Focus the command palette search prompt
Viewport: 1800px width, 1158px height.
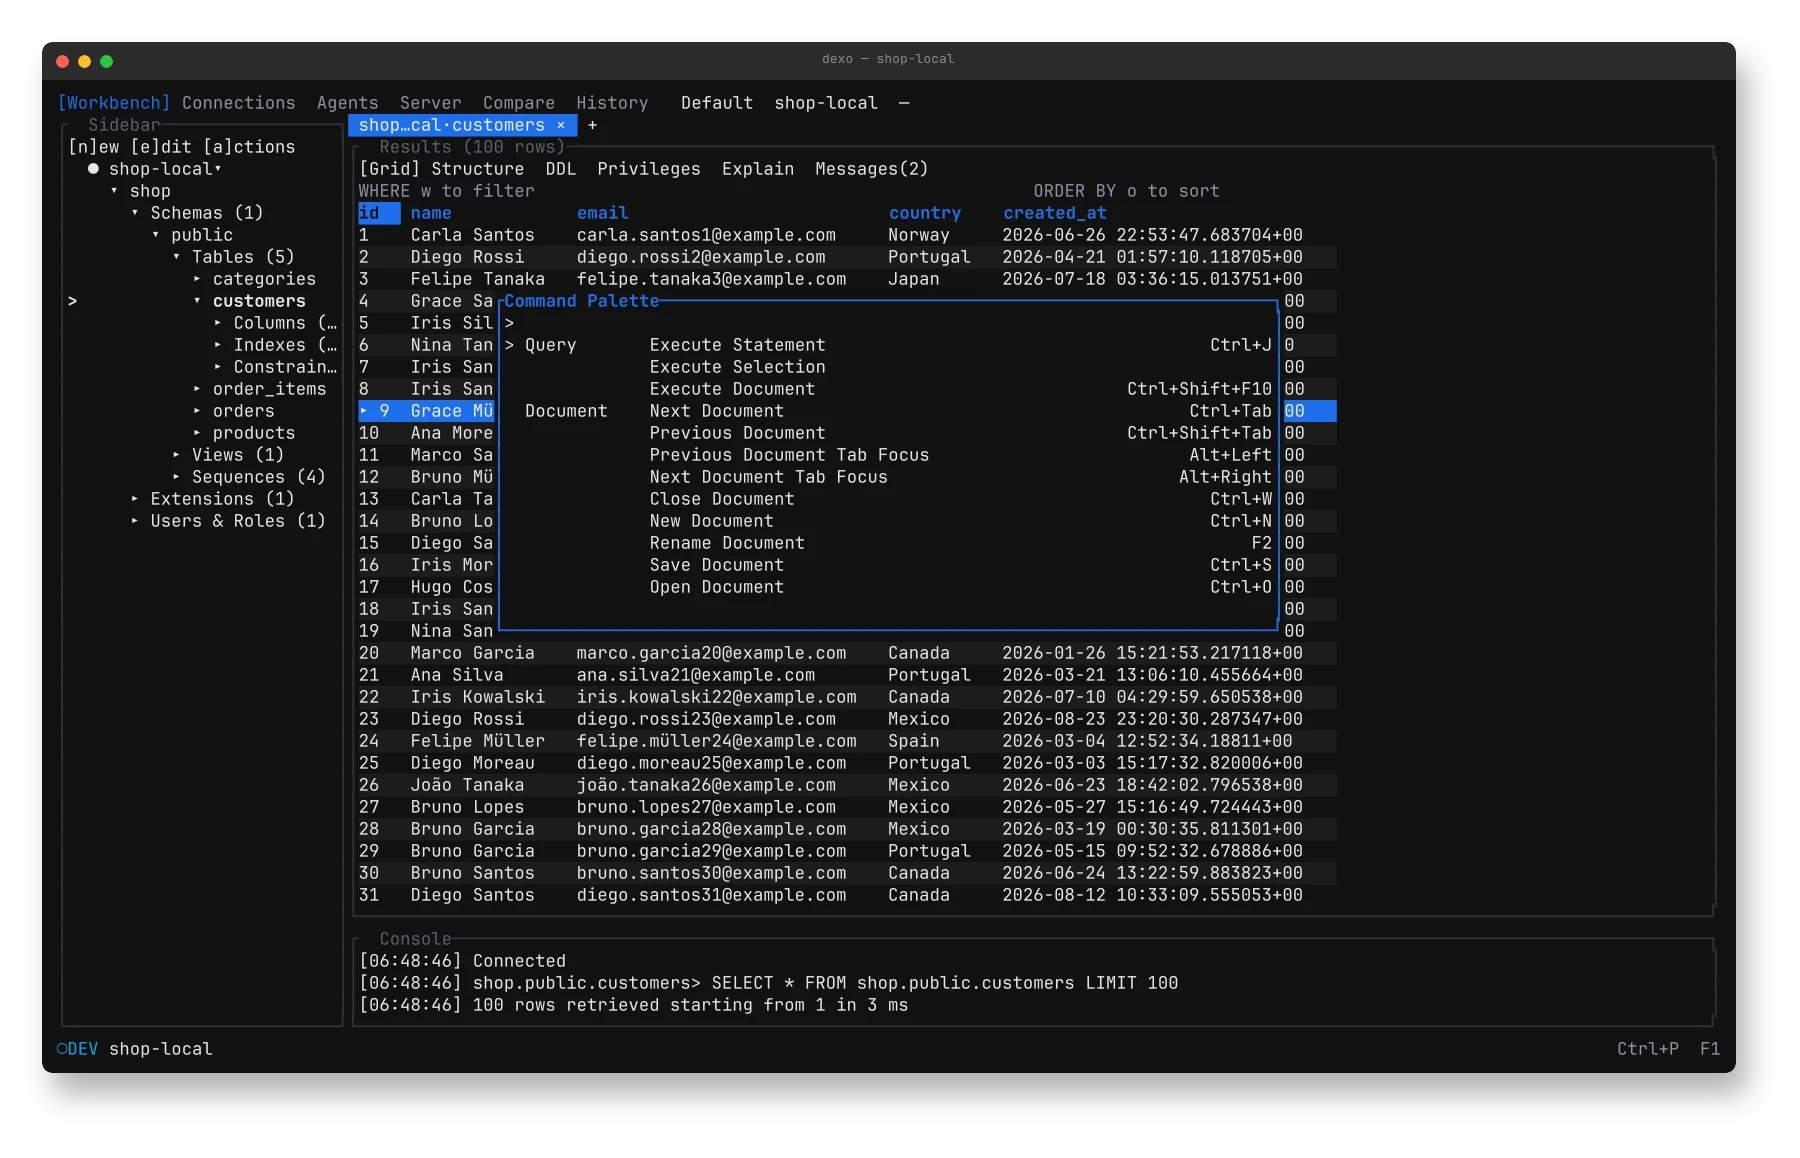(x=888, y=323)
